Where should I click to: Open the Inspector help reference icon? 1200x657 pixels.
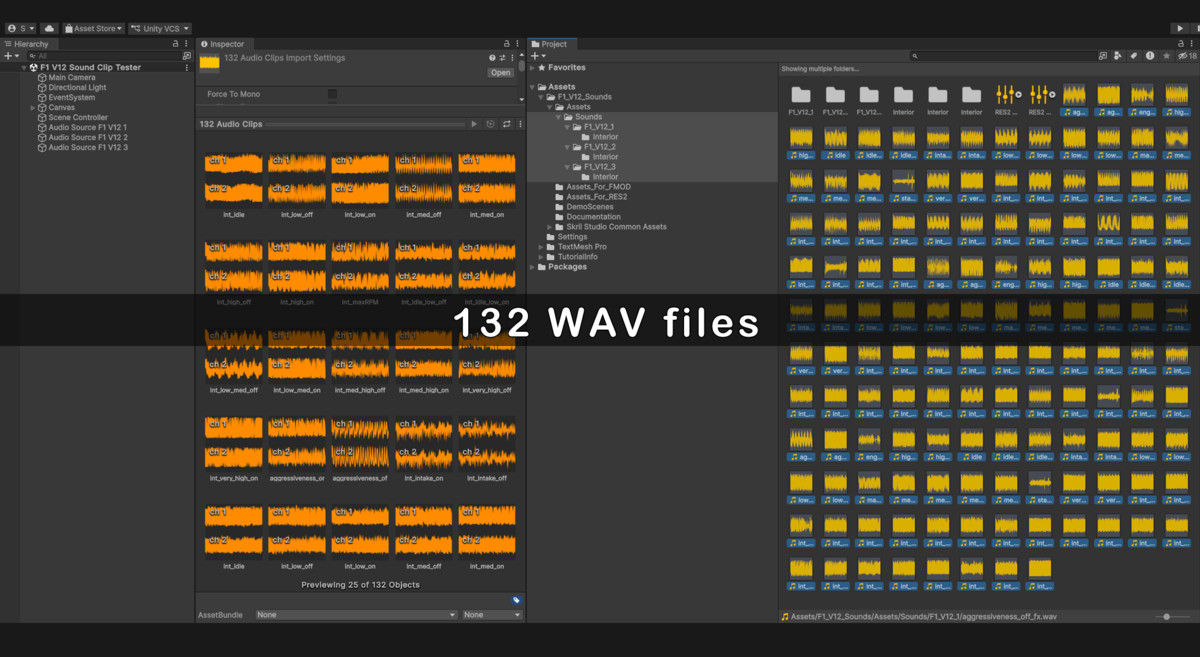pyautogui.click(x=492, y=58)
